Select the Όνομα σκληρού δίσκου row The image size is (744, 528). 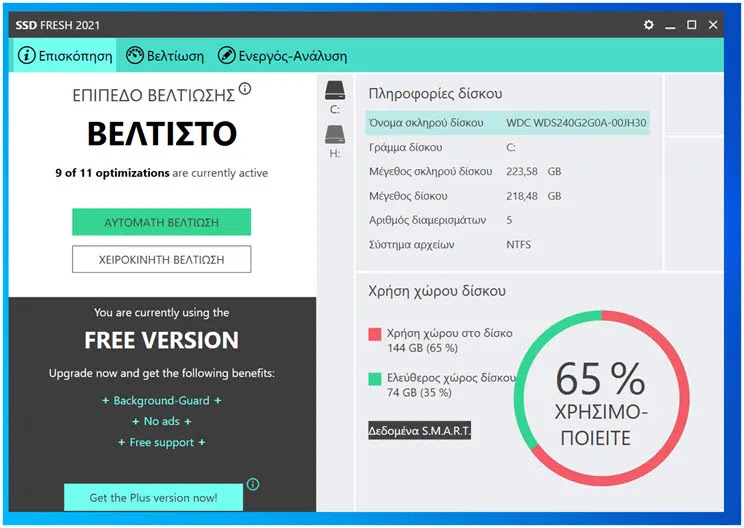pos(507,123)
